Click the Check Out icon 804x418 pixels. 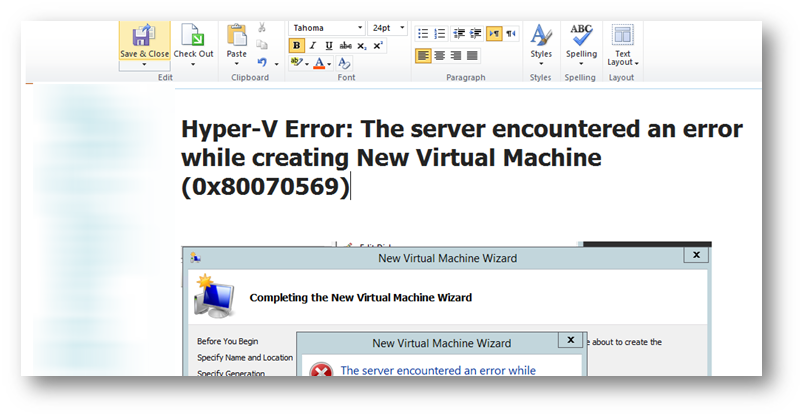[x=193, y=35]
